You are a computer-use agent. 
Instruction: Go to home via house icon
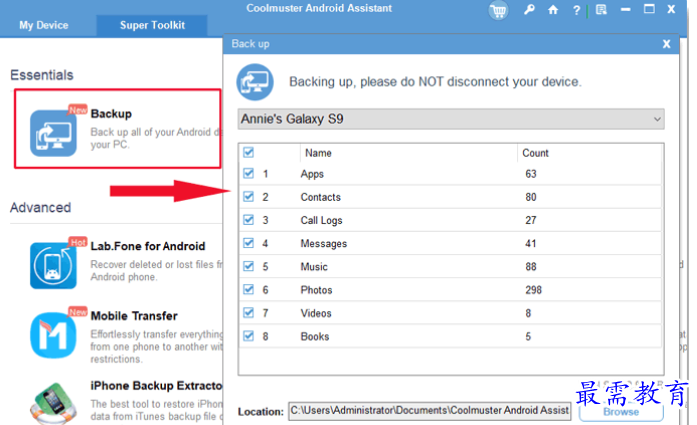(553, 10)
